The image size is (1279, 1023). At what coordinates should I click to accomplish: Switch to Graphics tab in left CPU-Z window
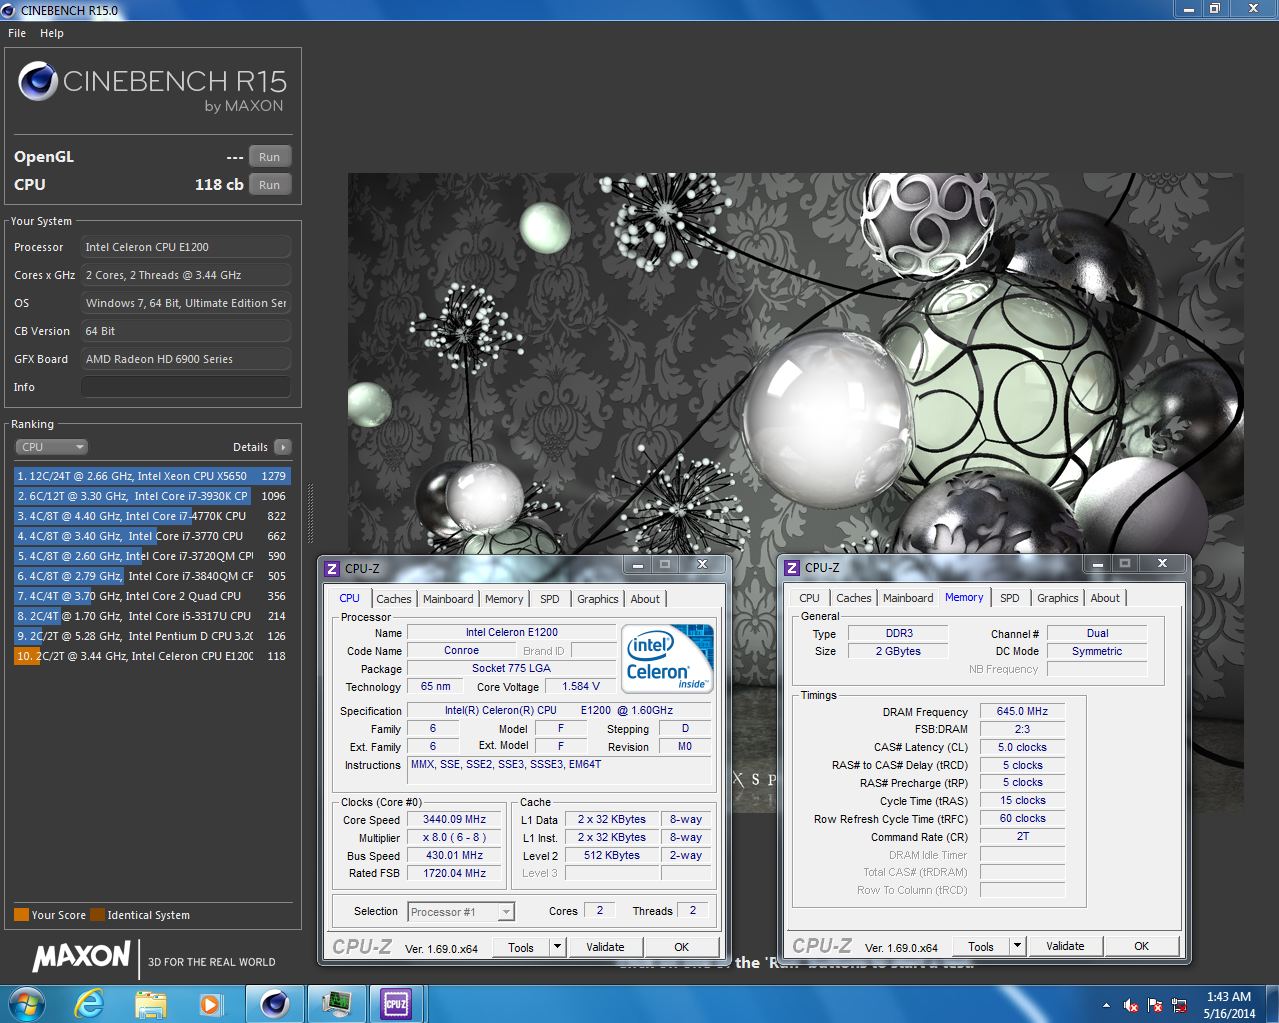click(598, 599)
